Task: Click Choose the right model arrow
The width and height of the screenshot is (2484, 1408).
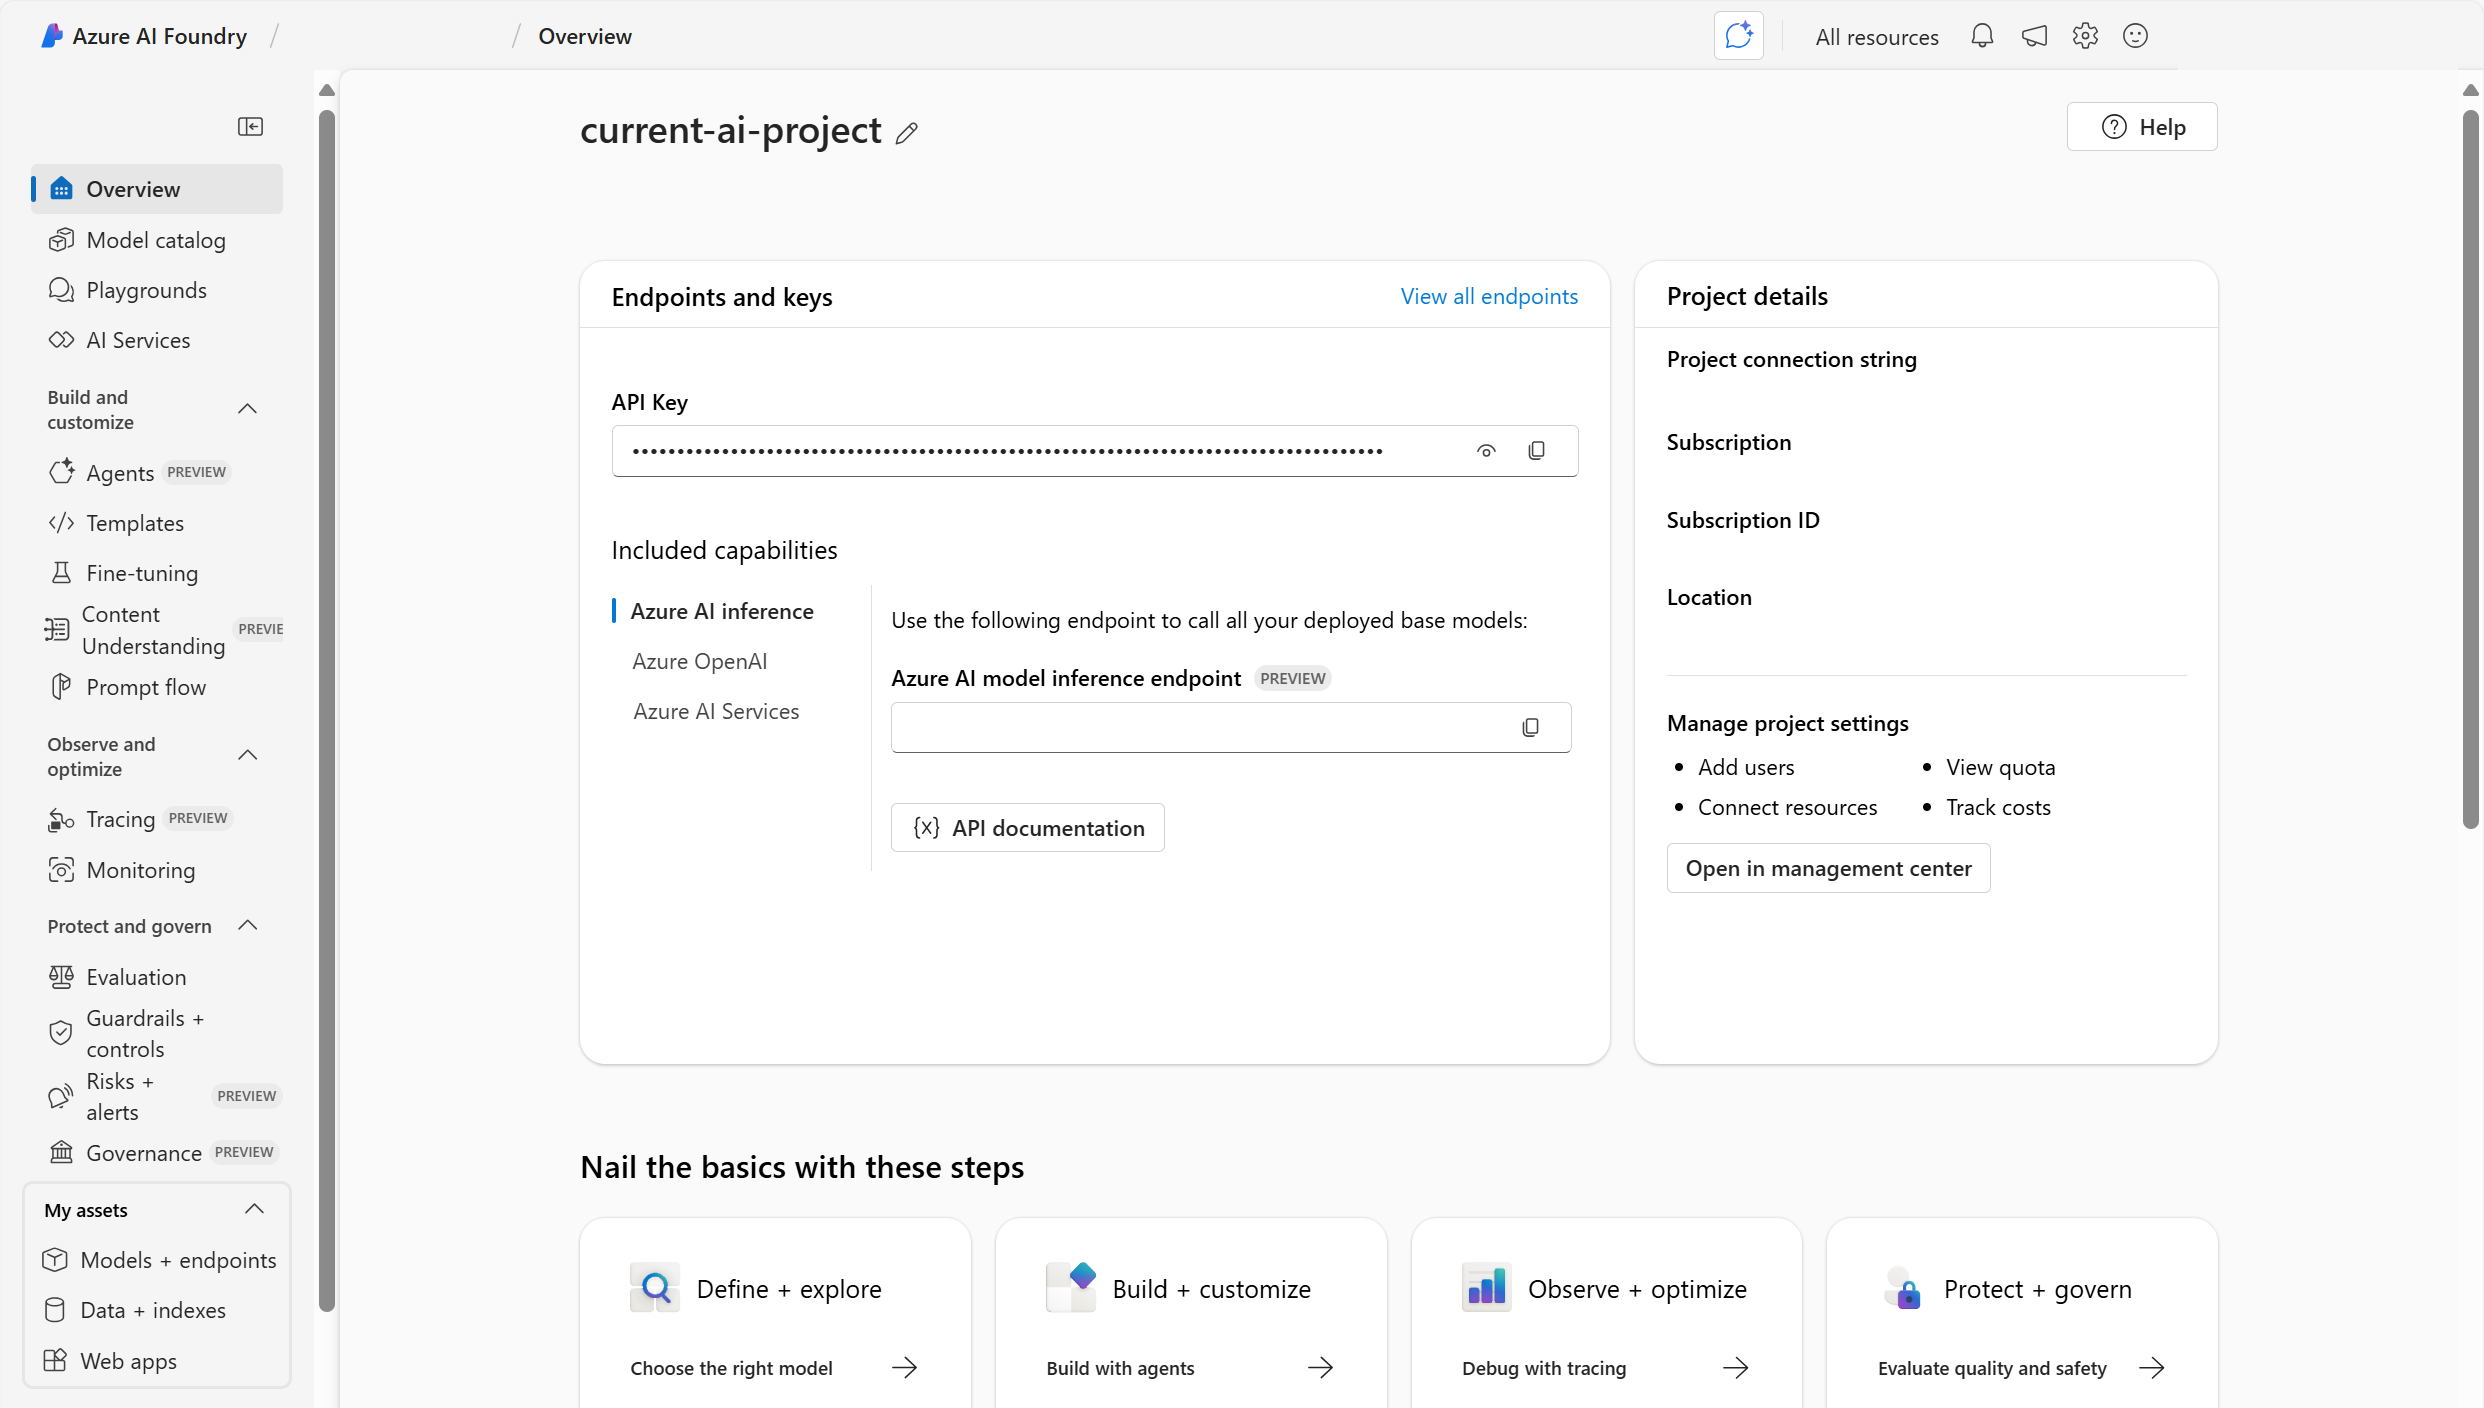Action: [905, 1368]
